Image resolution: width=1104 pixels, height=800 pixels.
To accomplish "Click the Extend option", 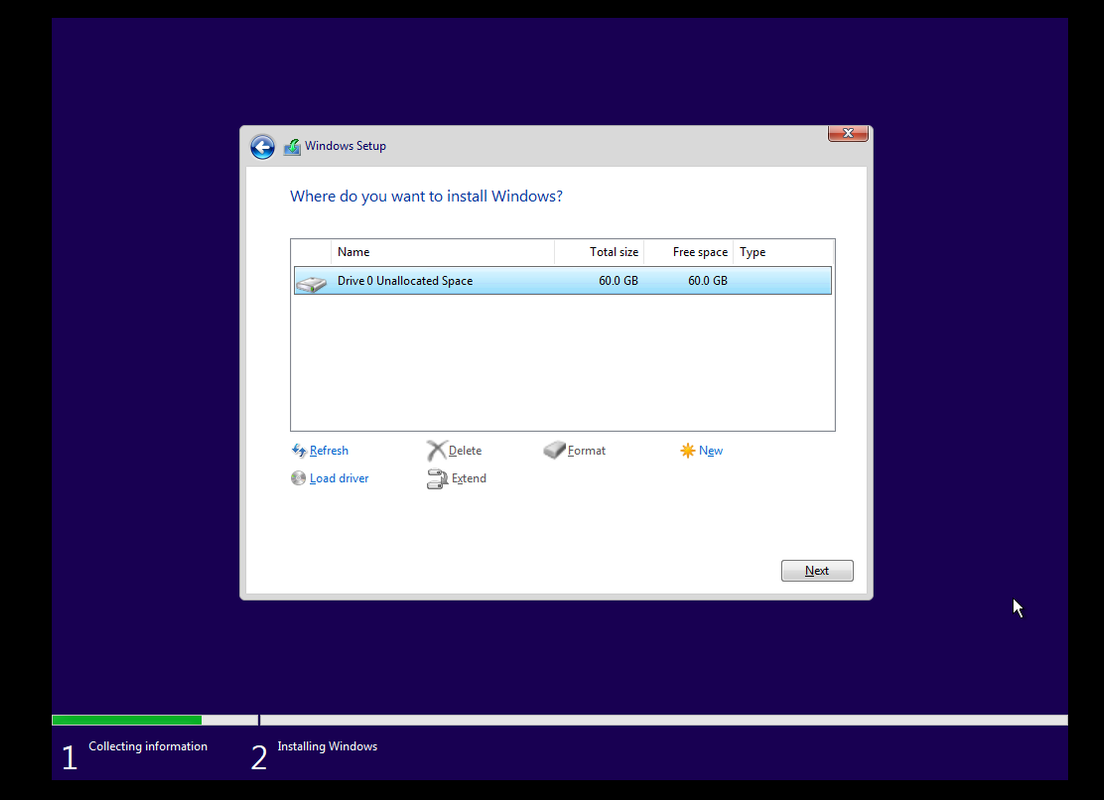I will tap(469, 478).
